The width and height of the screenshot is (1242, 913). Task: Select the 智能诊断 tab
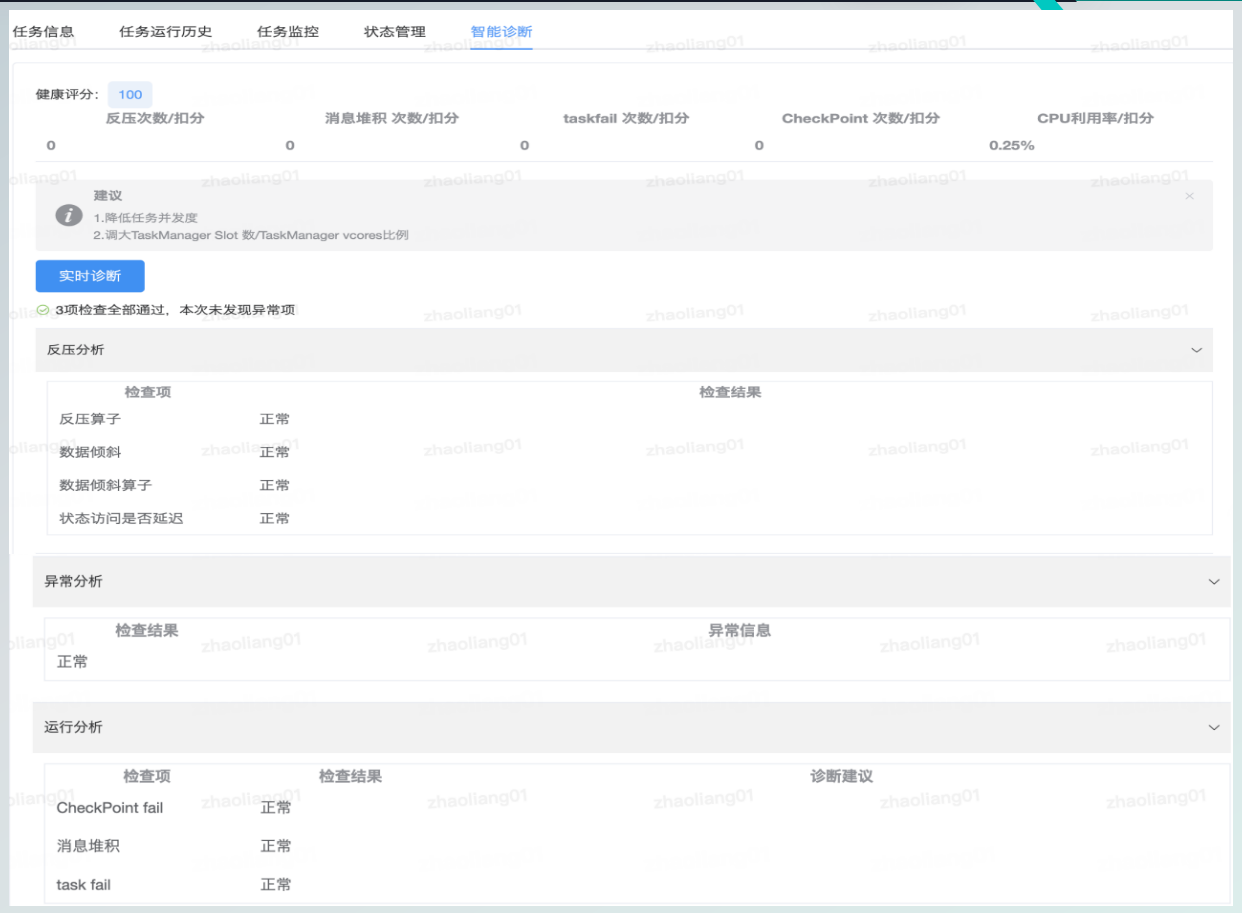click(x=501, y=31)
